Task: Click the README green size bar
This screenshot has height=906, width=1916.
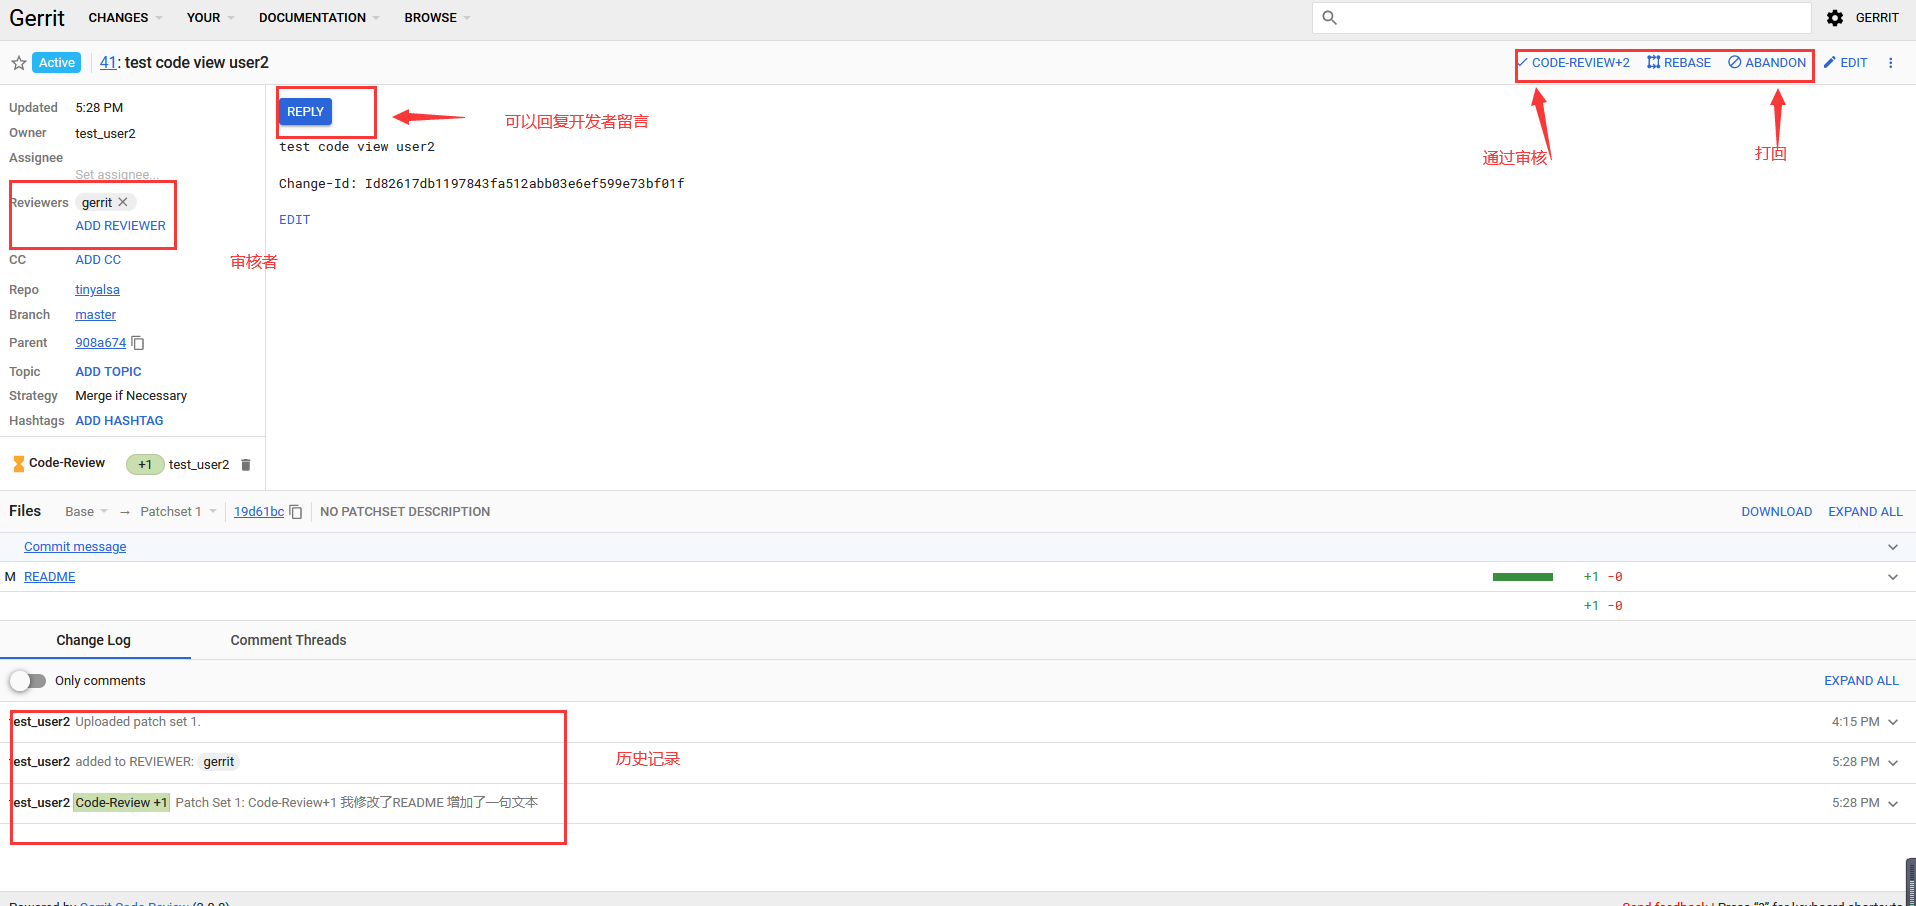Action: click(1522, 577)
